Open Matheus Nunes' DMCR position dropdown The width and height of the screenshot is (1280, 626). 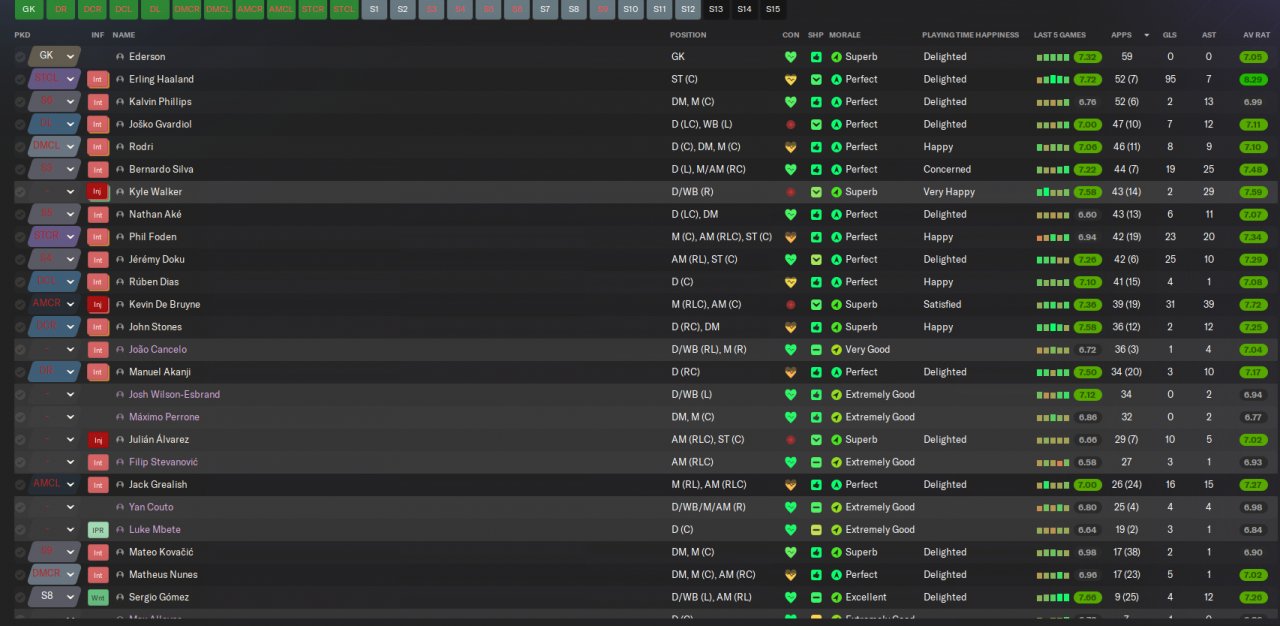[54, 575]
